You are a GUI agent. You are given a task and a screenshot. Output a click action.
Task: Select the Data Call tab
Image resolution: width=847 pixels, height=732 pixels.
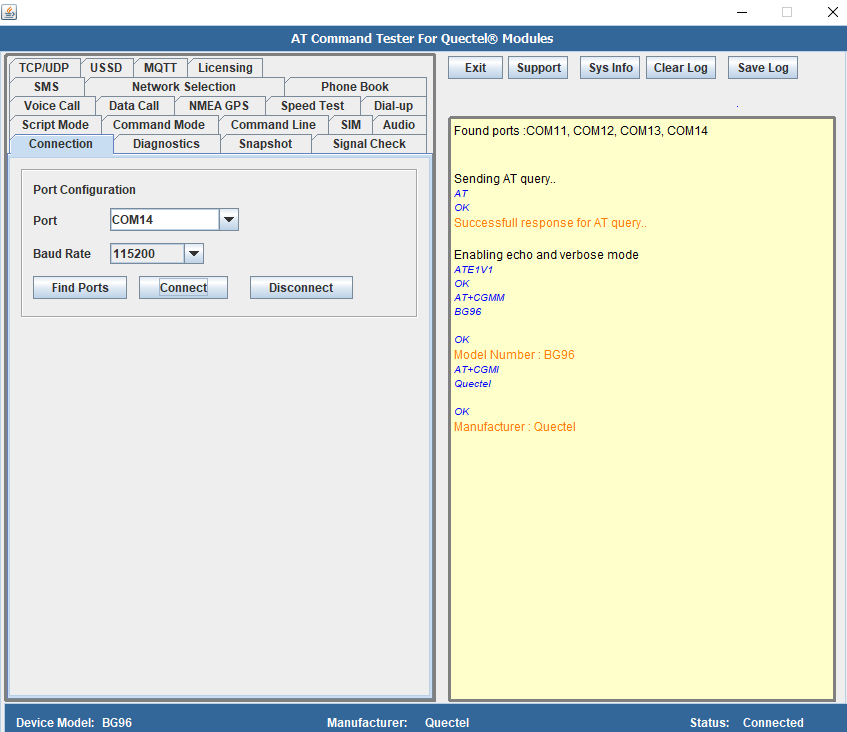coord(134,105)
